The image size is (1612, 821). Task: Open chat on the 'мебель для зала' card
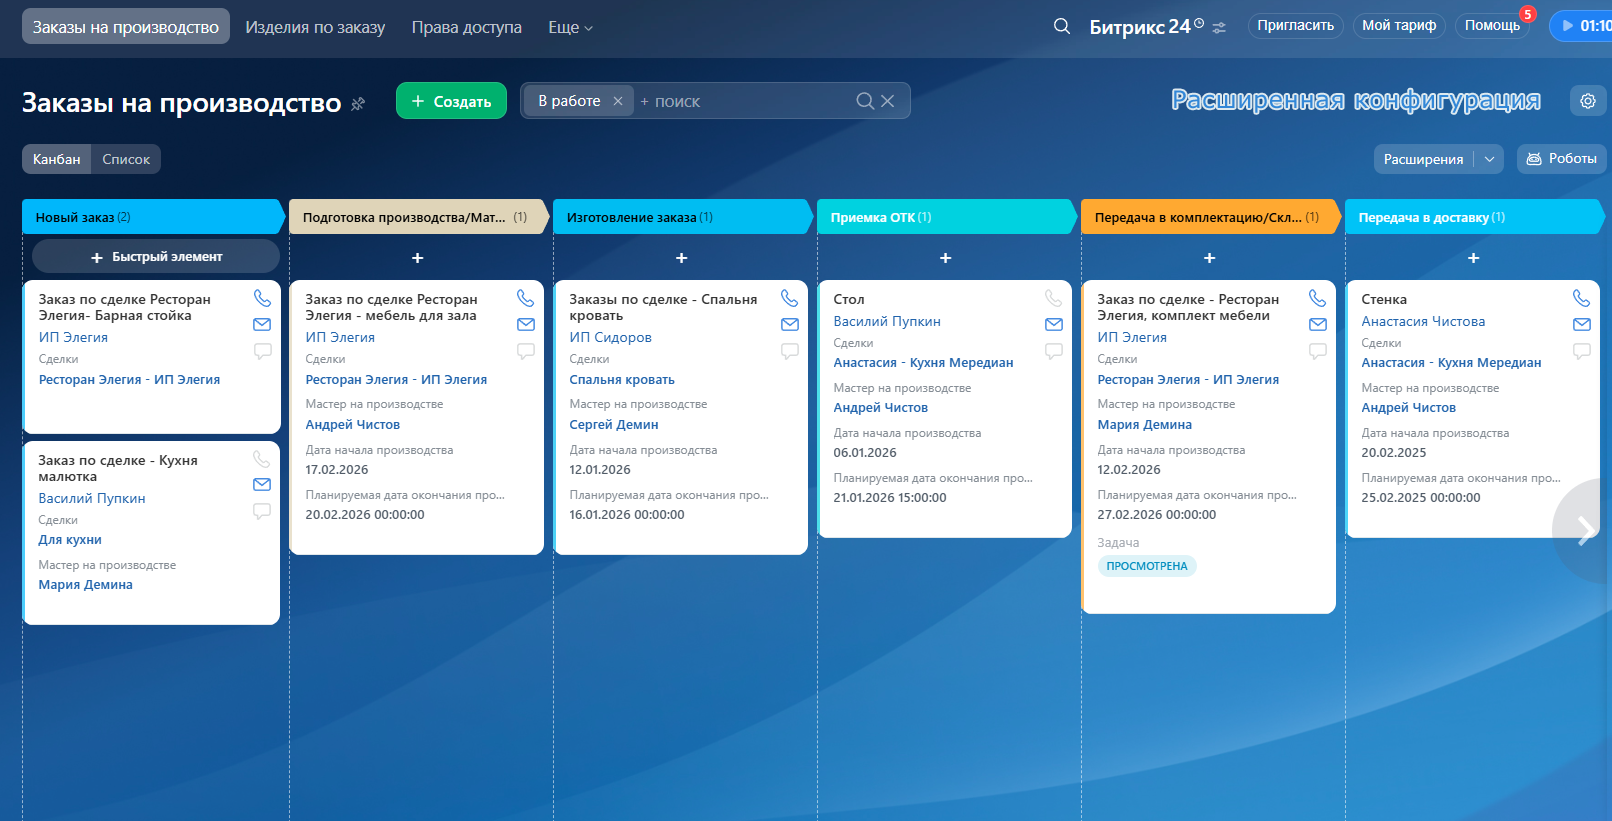526,351
